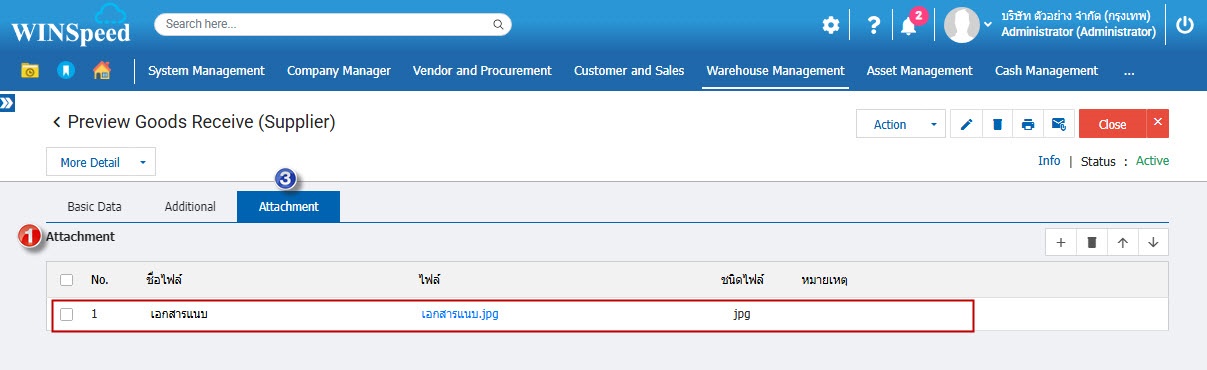Open the notifications bell icon
Viewport: 1207px width, 370px height.
click(908, 26)
